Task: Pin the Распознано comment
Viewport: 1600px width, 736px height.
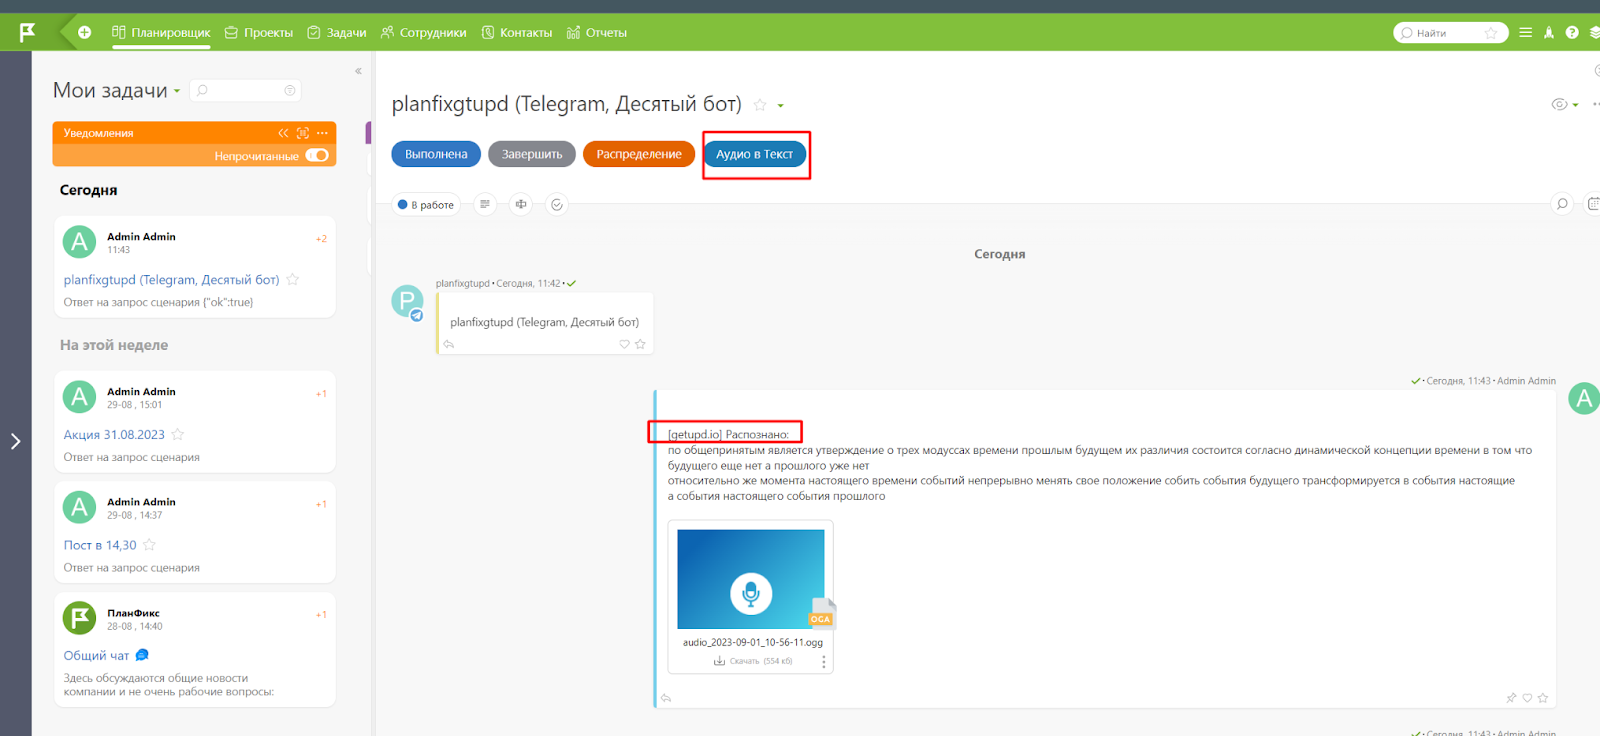Action: click(x=1511, y=698)
